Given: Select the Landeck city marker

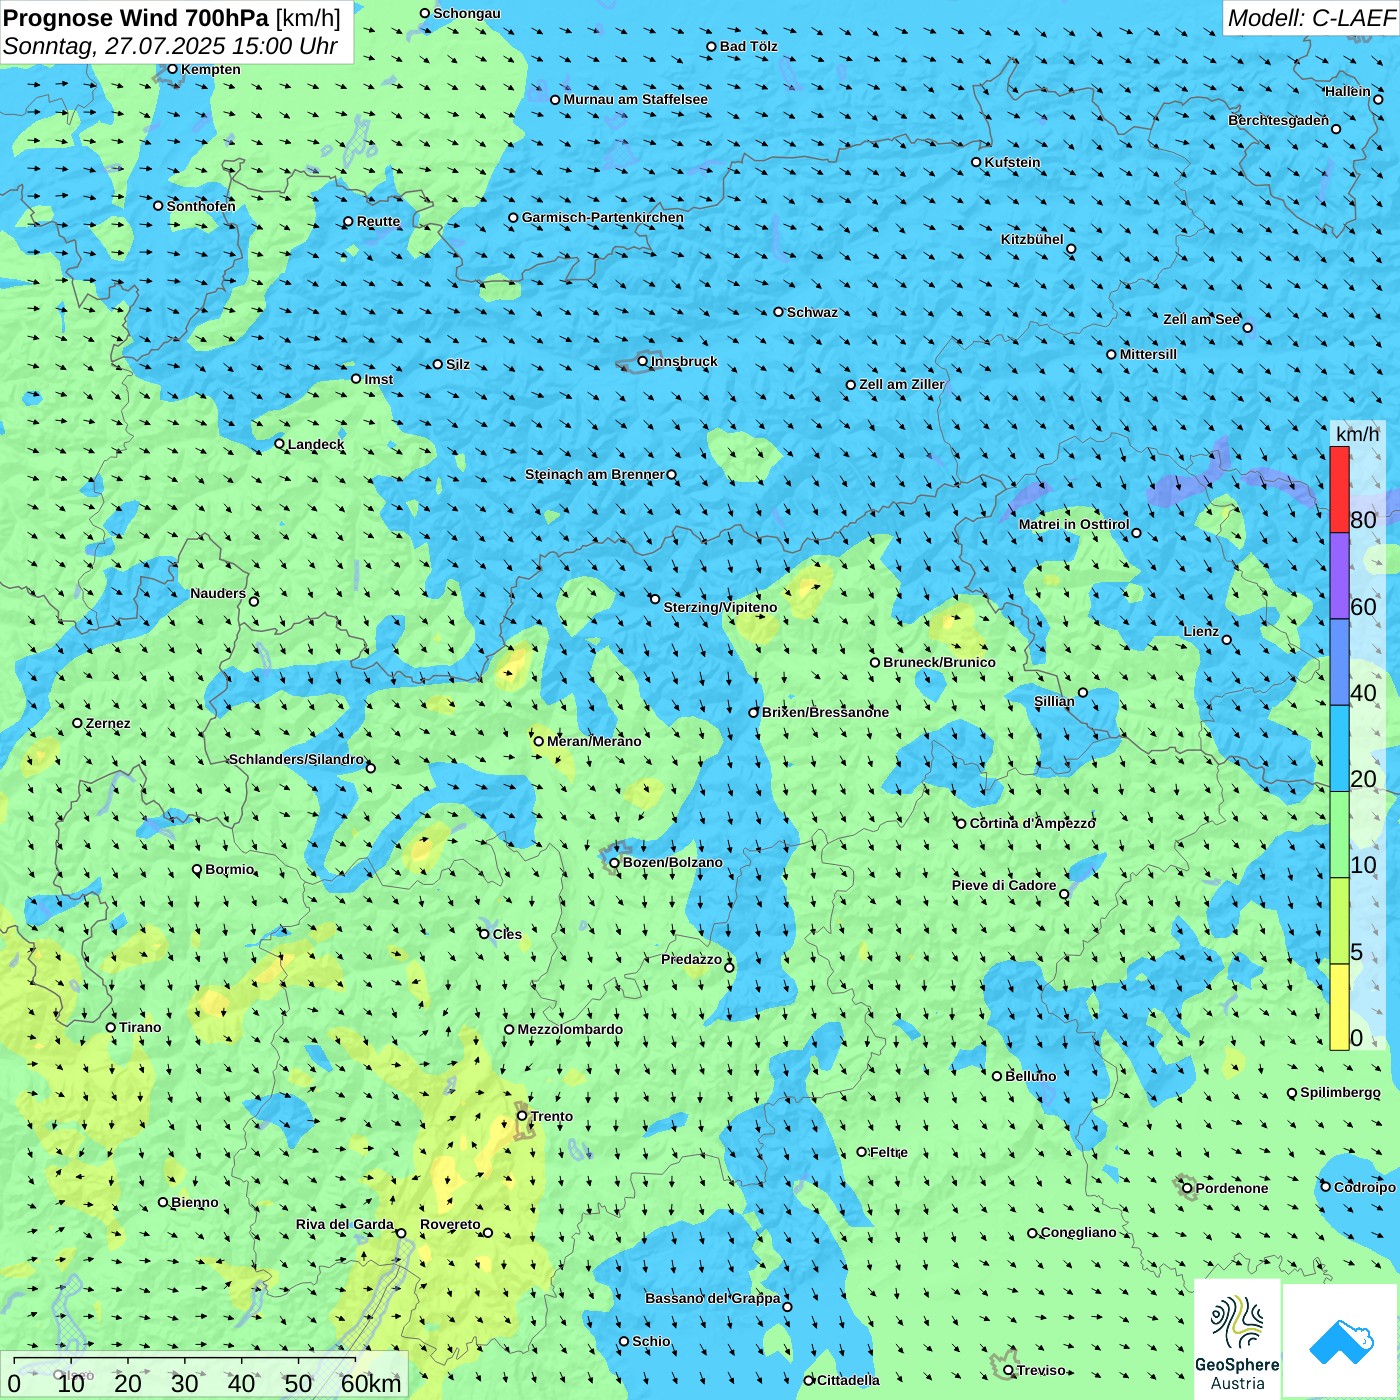Looking at the screenshot, I should tap(280, 444).
